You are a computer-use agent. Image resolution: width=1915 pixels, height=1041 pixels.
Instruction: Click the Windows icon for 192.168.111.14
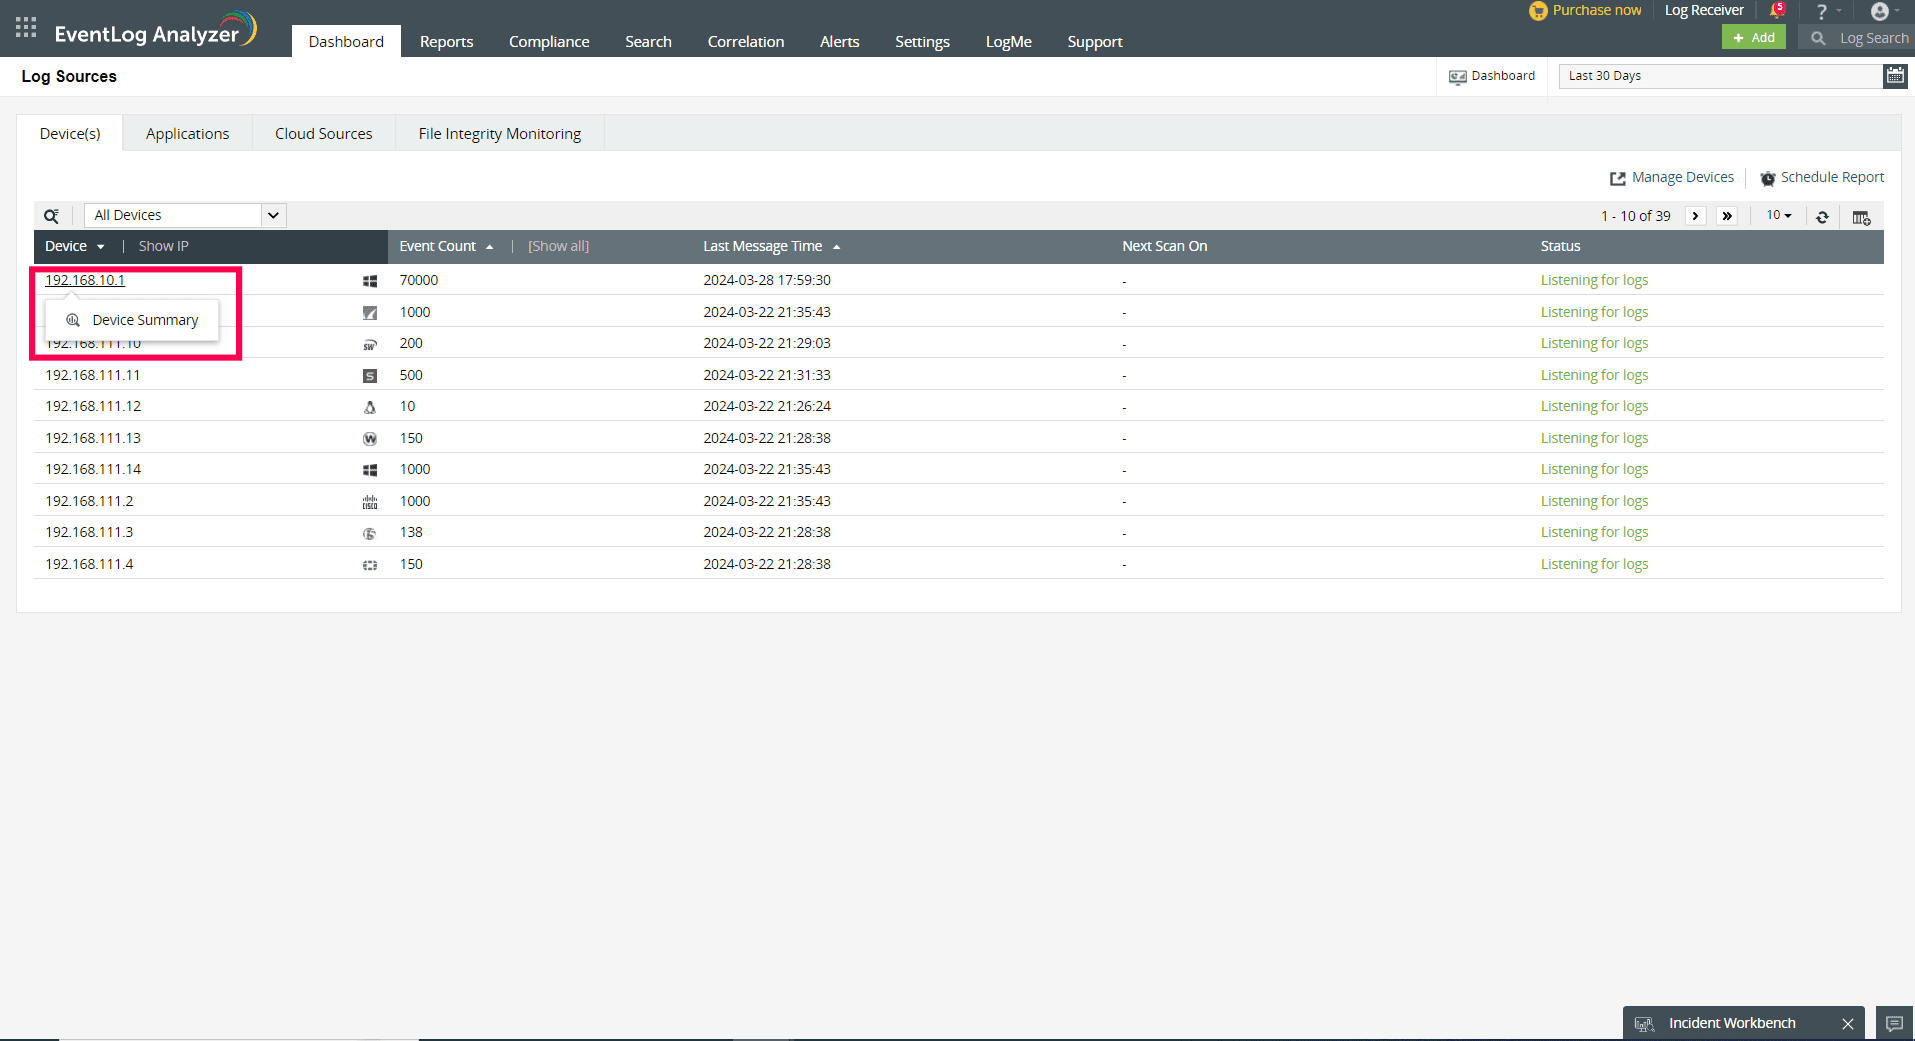tap(370, 470)
